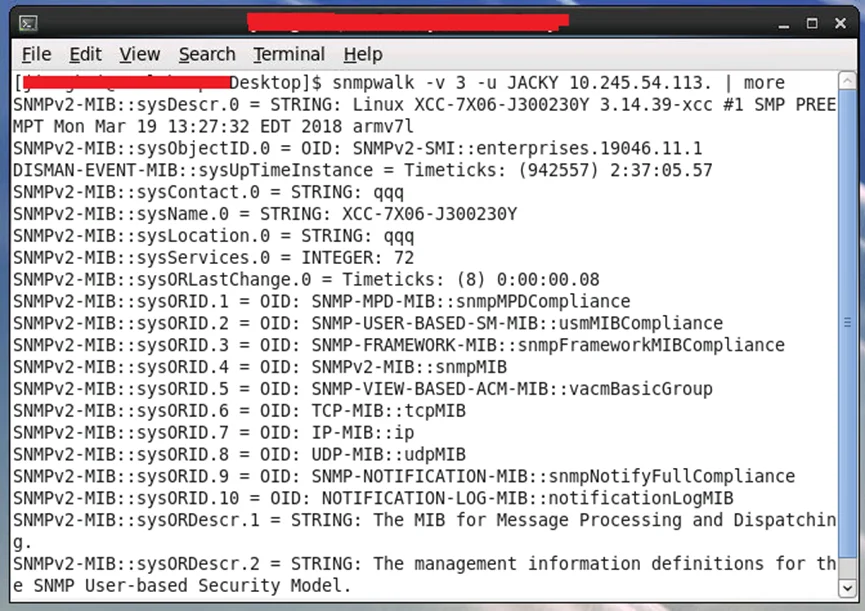Open the Edit menu
865x611 pixels.
[x=86, y=55]
